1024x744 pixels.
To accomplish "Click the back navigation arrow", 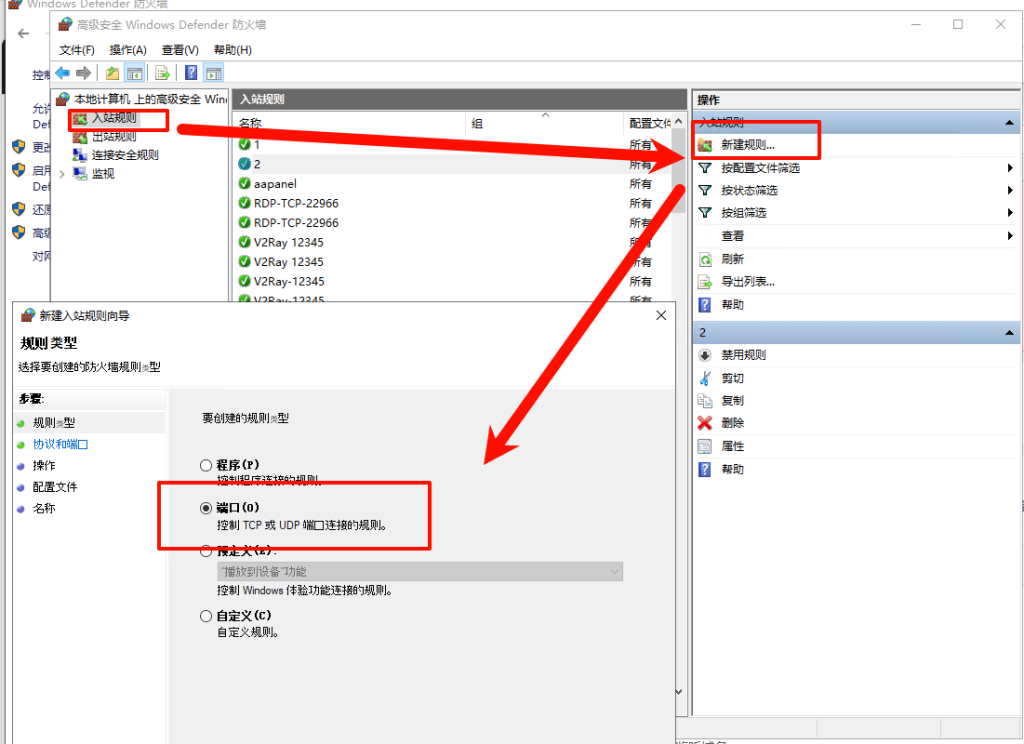I will [61, 73].
